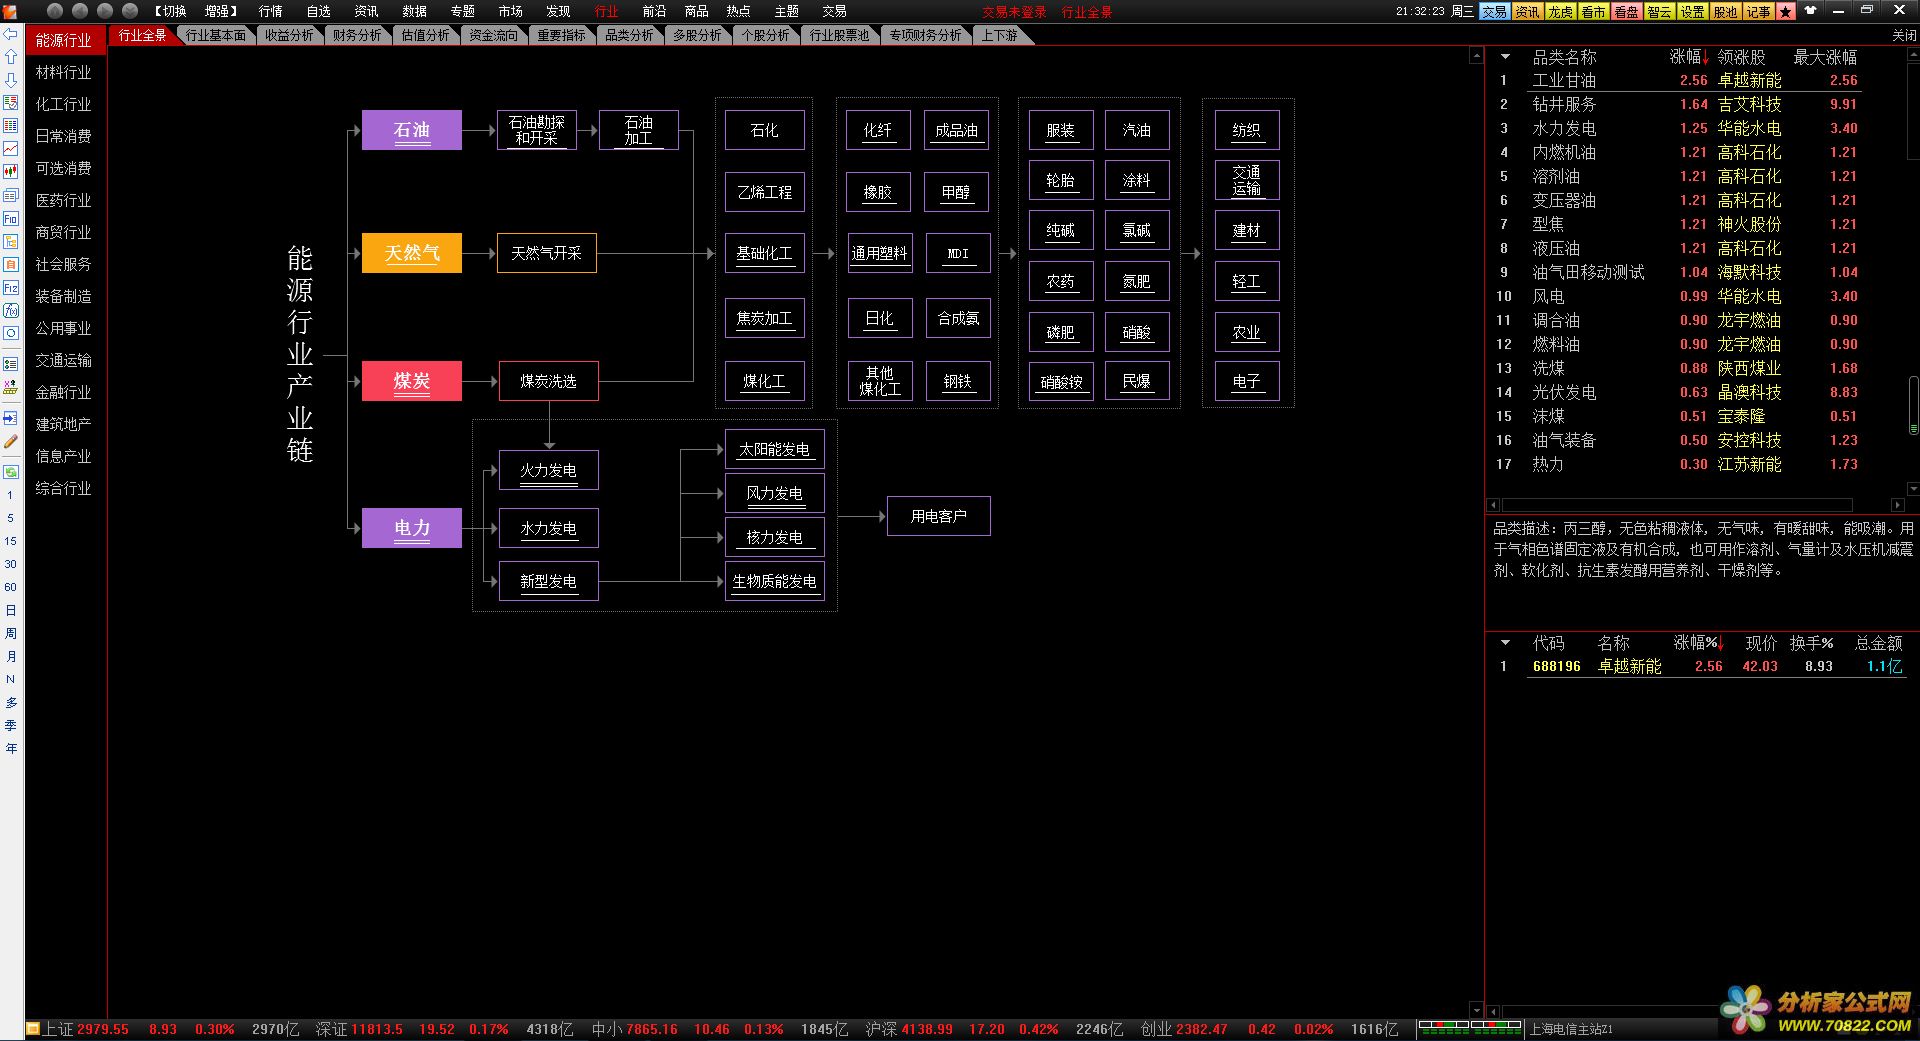Click the blue import arrow icon in sidebar
The height and width of the screenshot is (1041, 1920).
[x=11, y=418]
